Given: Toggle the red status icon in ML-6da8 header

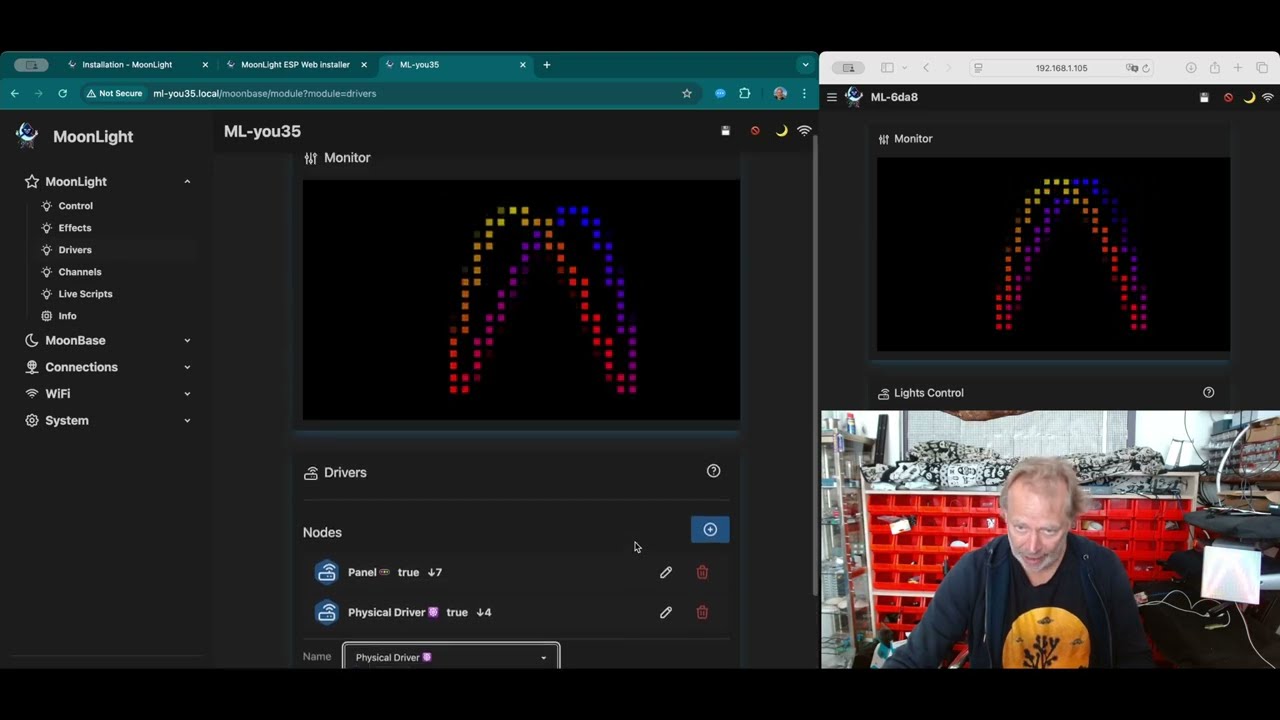Looking at the screenshot, I should click(x=1228, y=97).
